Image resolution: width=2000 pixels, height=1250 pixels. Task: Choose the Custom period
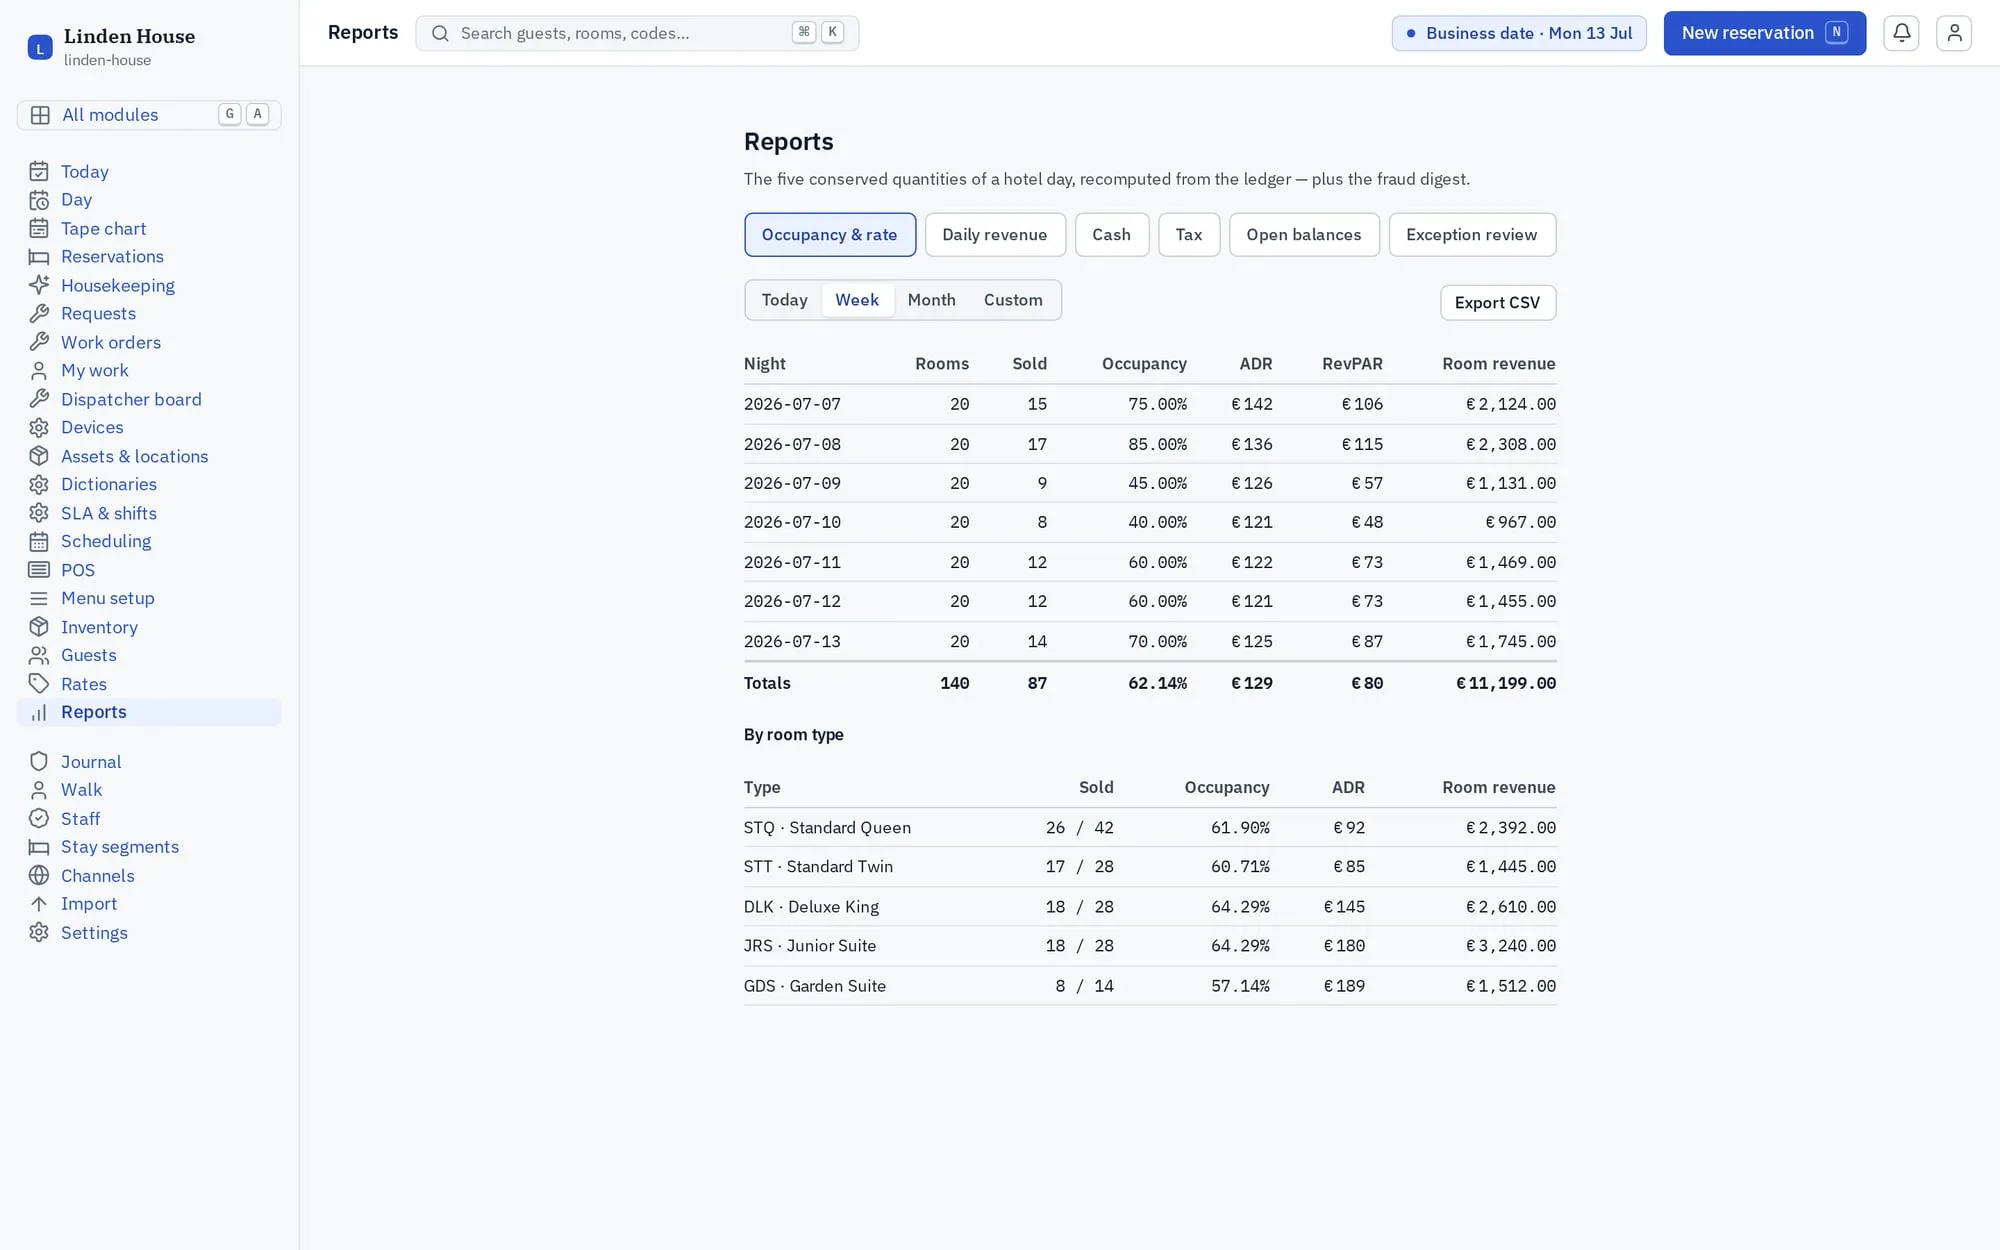[x=1013, y=300]
